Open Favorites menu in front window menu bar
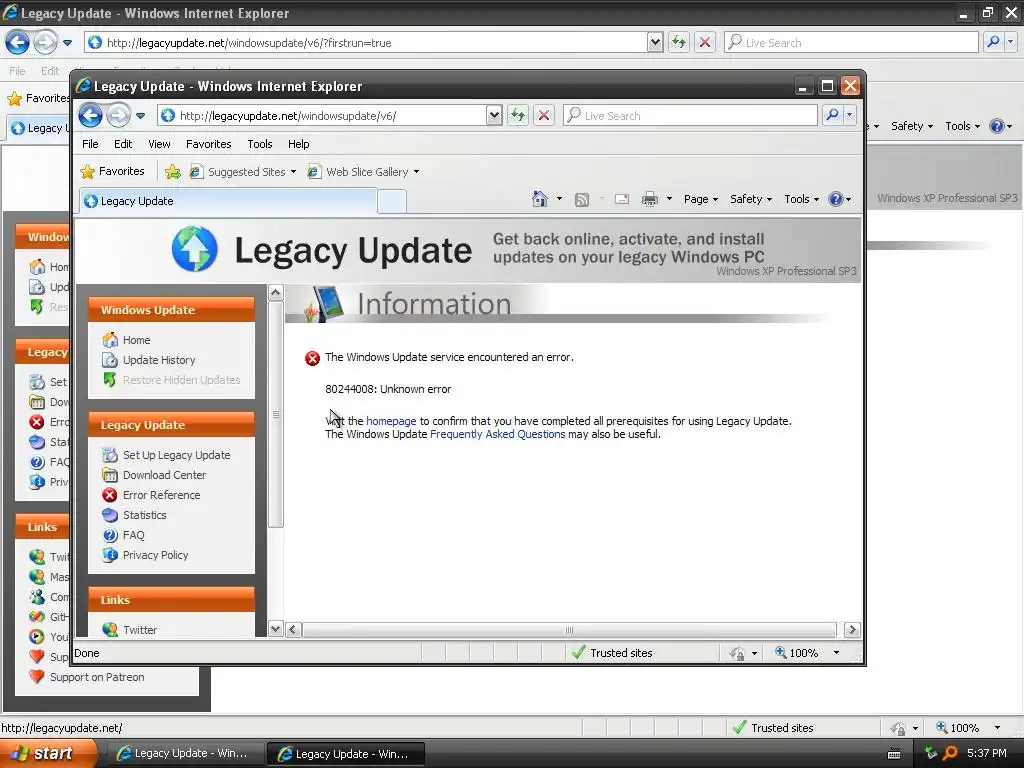 coord(208,144)
